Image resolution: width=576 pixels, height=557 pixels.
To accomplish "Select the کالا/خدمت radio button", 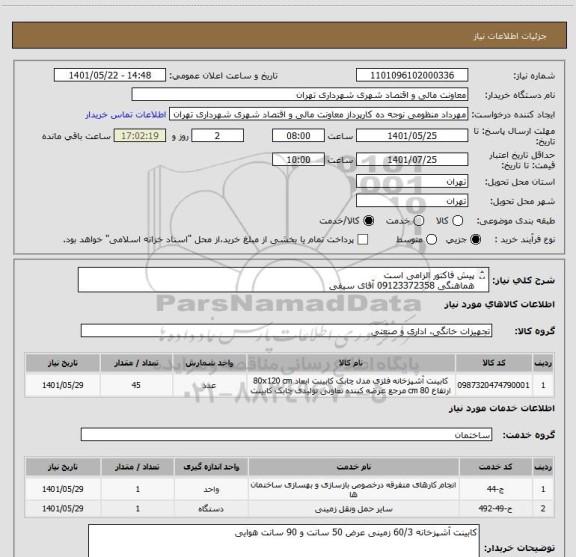I will click(x=368, y=220).
